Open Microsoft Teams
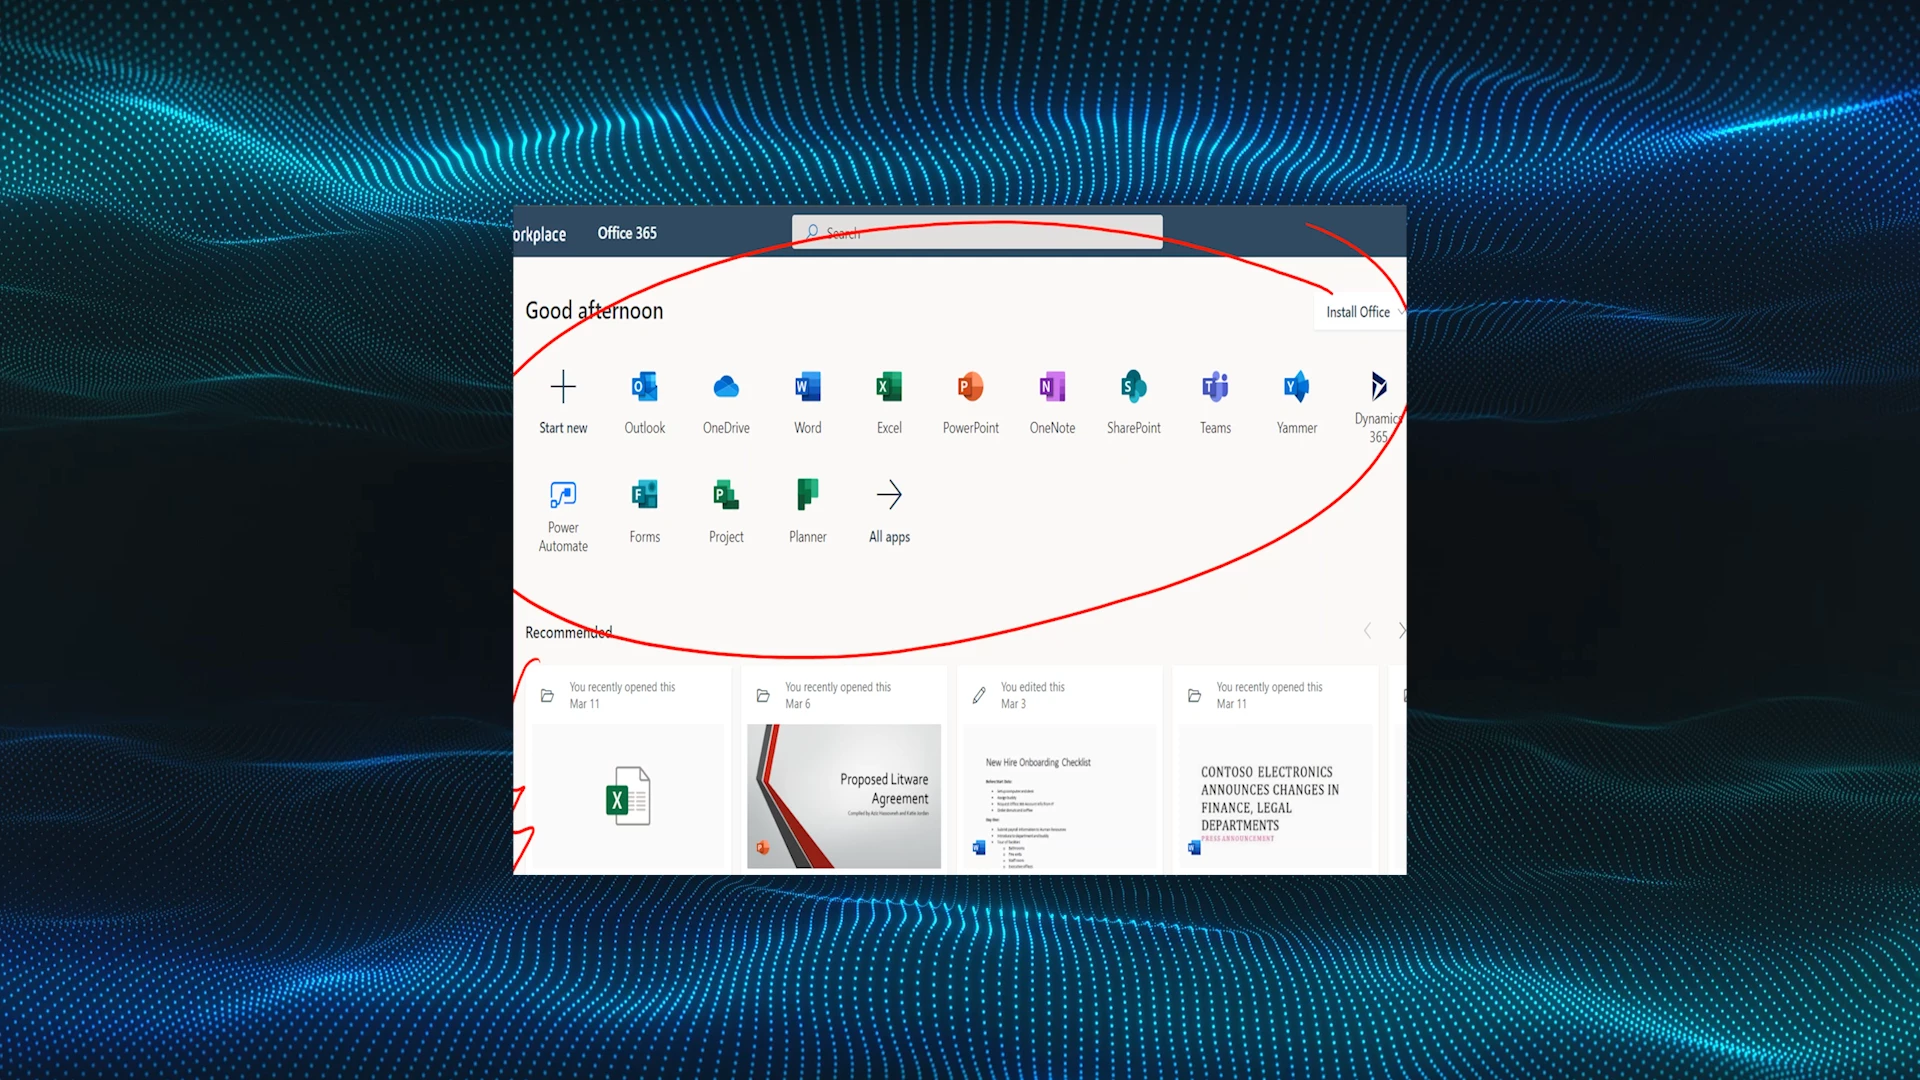1920x1080 pixels. point(1215,387)
